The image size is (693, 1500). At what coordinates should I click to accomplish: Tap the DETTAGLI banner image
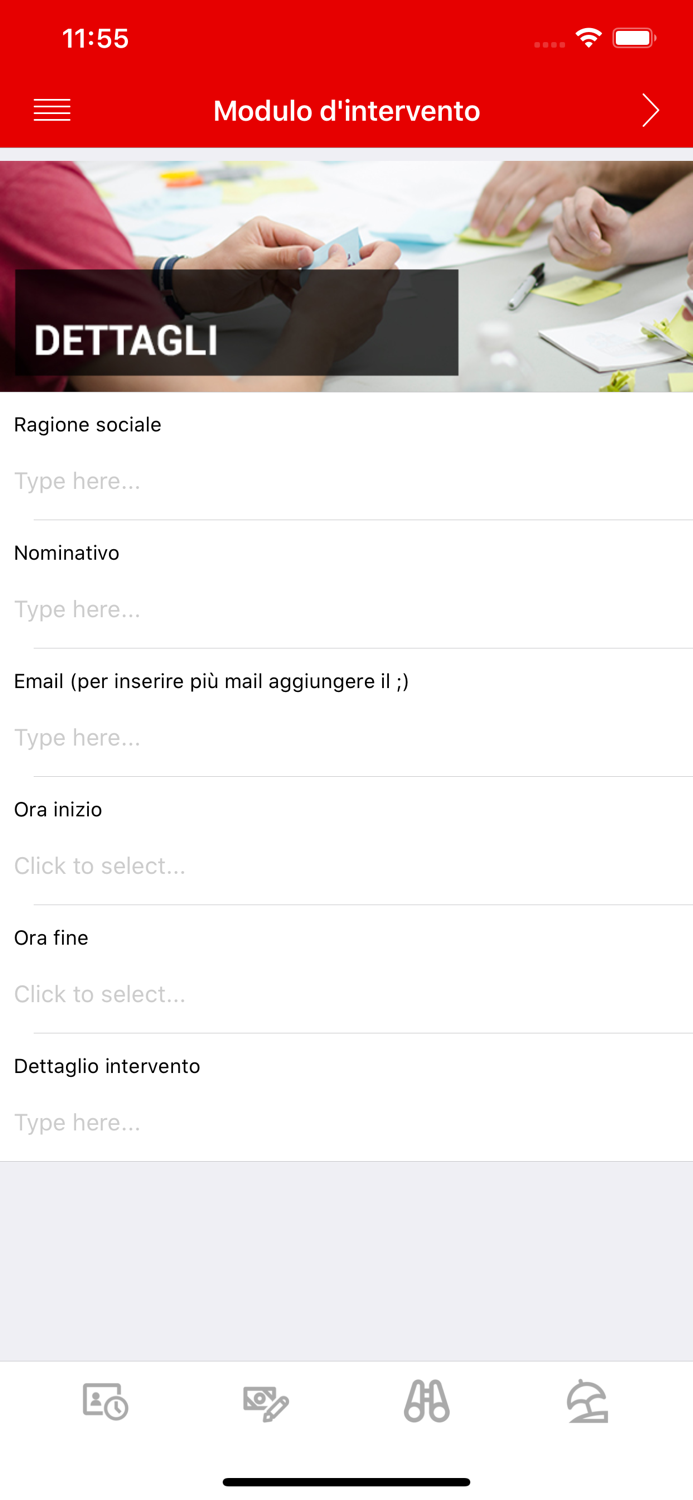click(x=346, y=277)
